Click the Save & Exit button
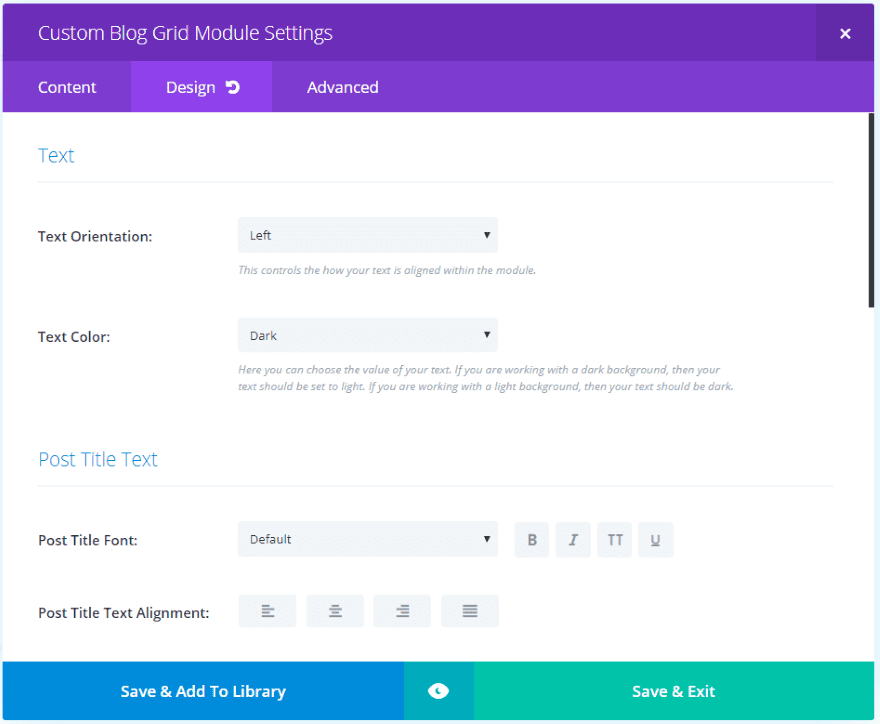The image size is (880, 724). [673, 691]
